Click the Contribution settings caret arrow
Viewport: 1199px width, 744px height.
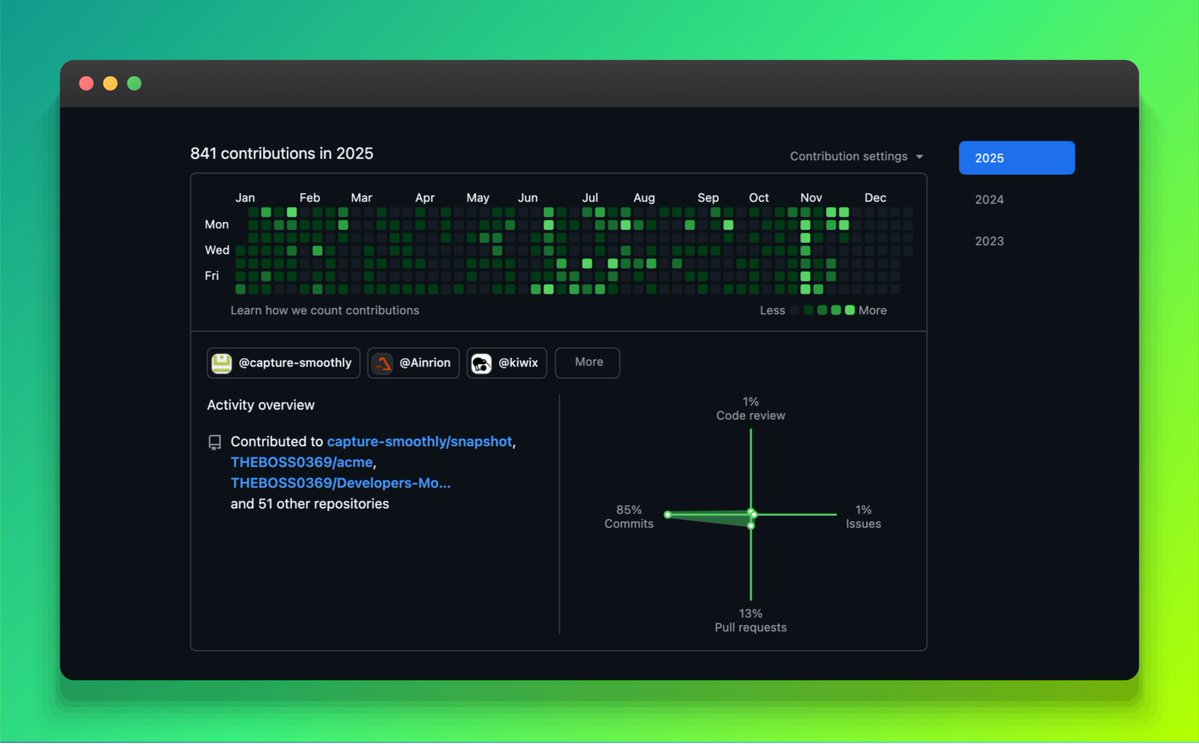point(919,156)
